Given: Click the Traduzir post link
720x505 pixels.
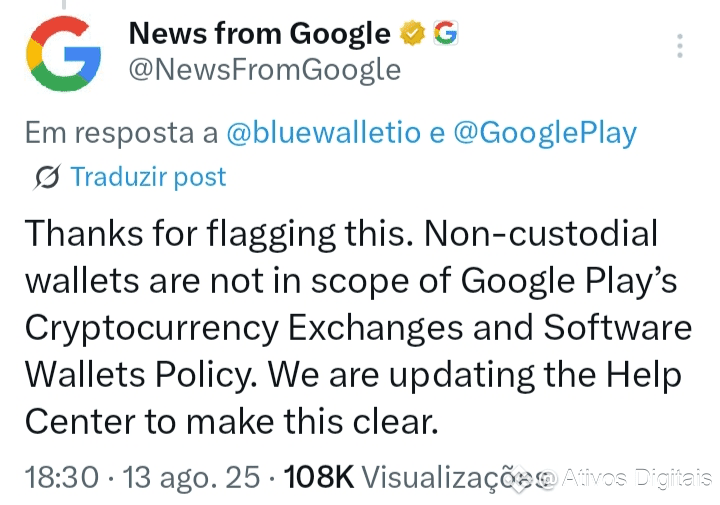Looking at the screenshot, I should click(148, 178).
